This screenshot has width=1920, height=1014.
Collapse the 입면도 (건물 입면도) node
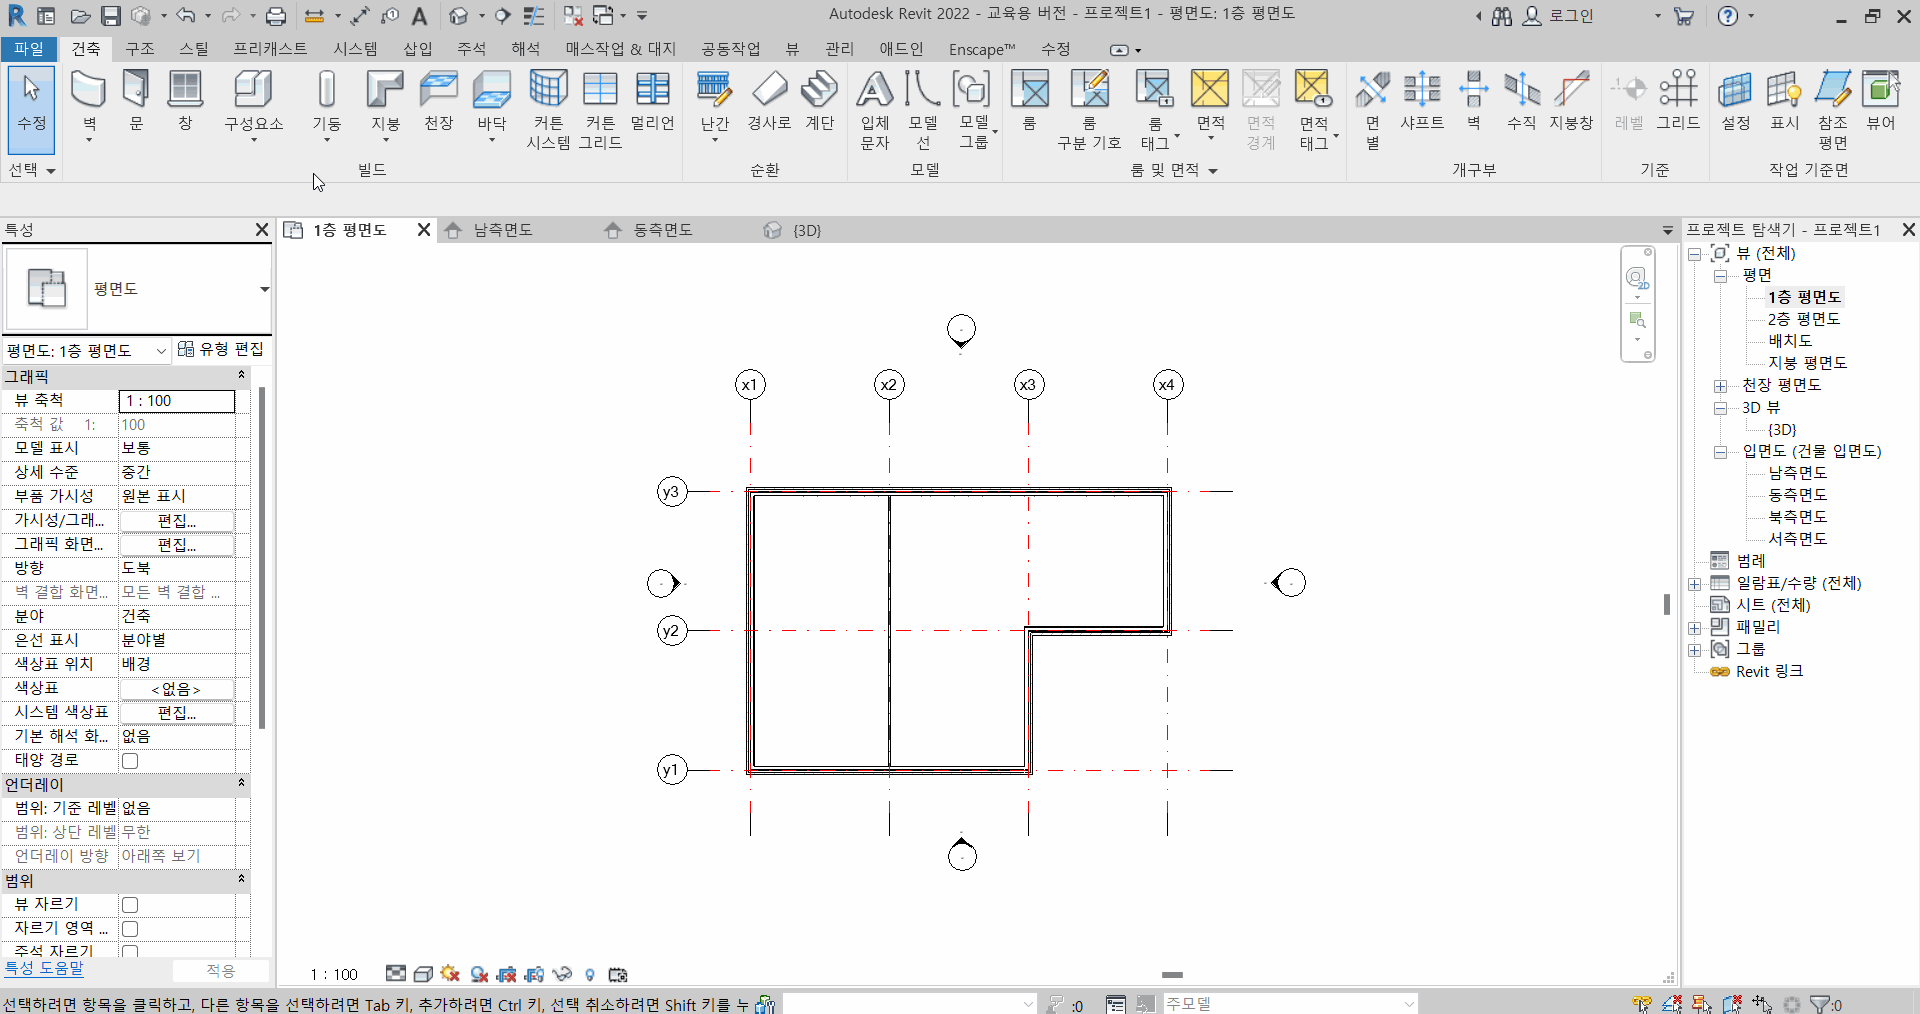click(x=1720, y=452)
